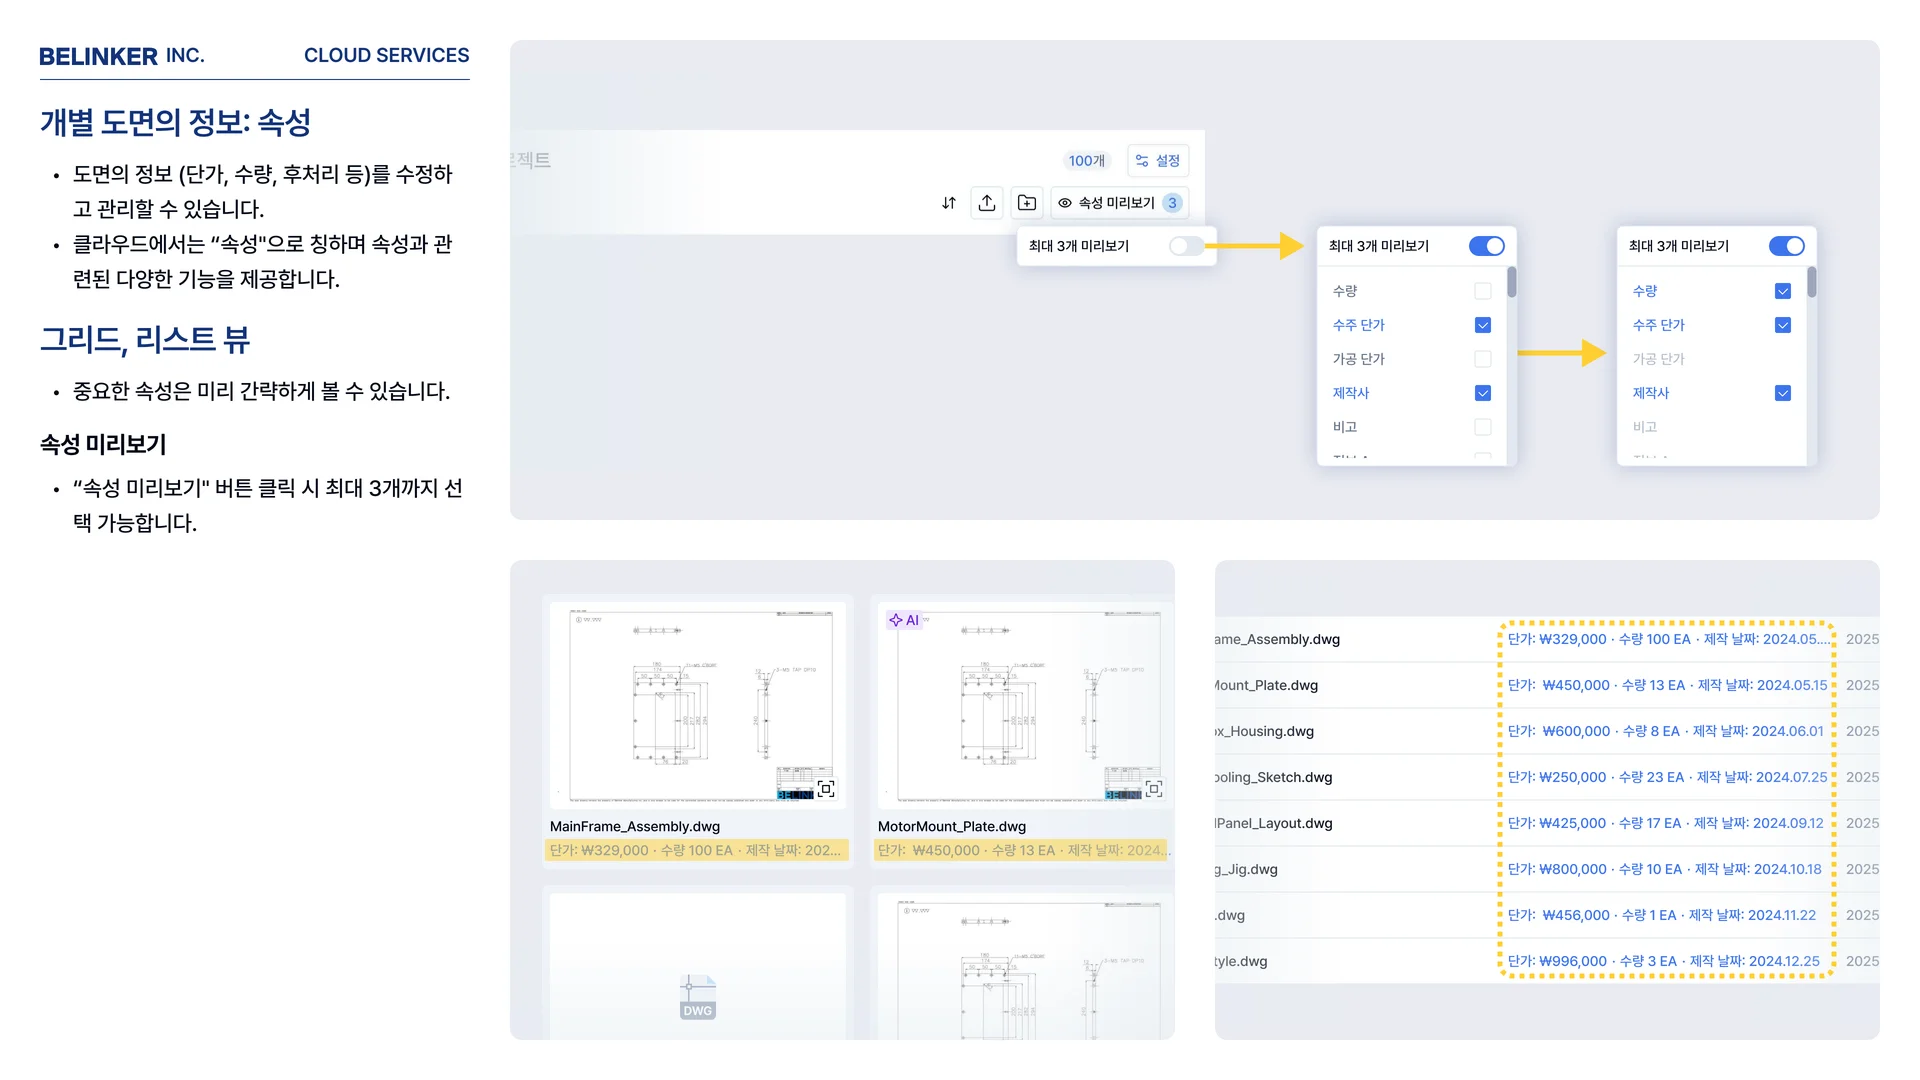Click the 100개 count badge

click(1086, 161)
